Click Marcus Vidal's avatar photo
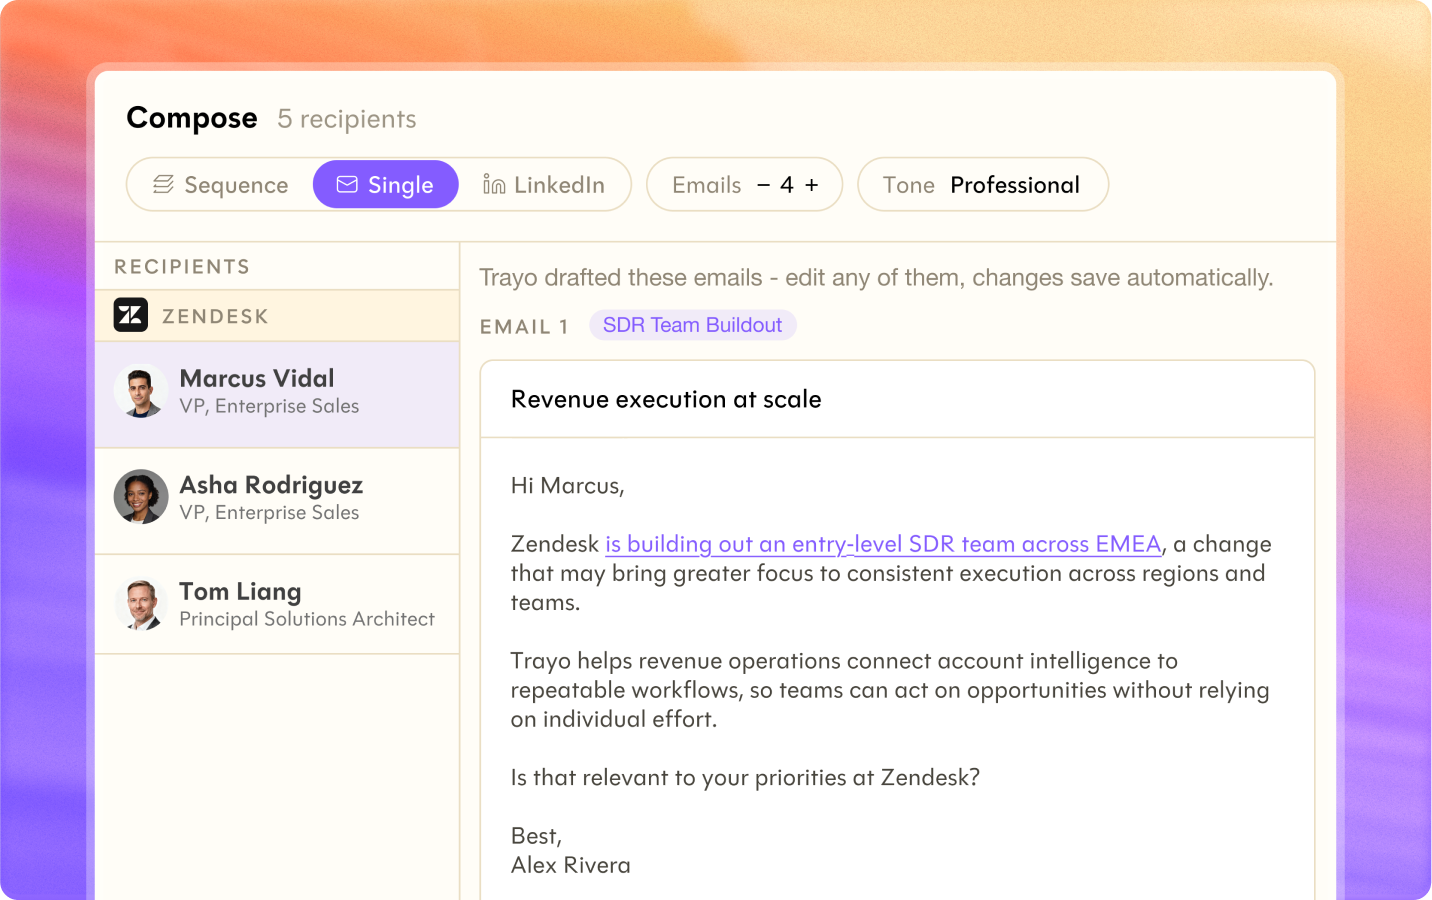Viewport: 1432px width, 900px height. (141, 391)
